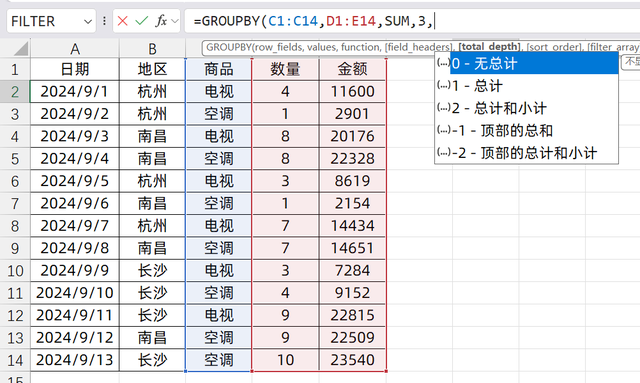Click total_depth argument in function tooltip
Viewport: 640px width, 383px height.
489,47
